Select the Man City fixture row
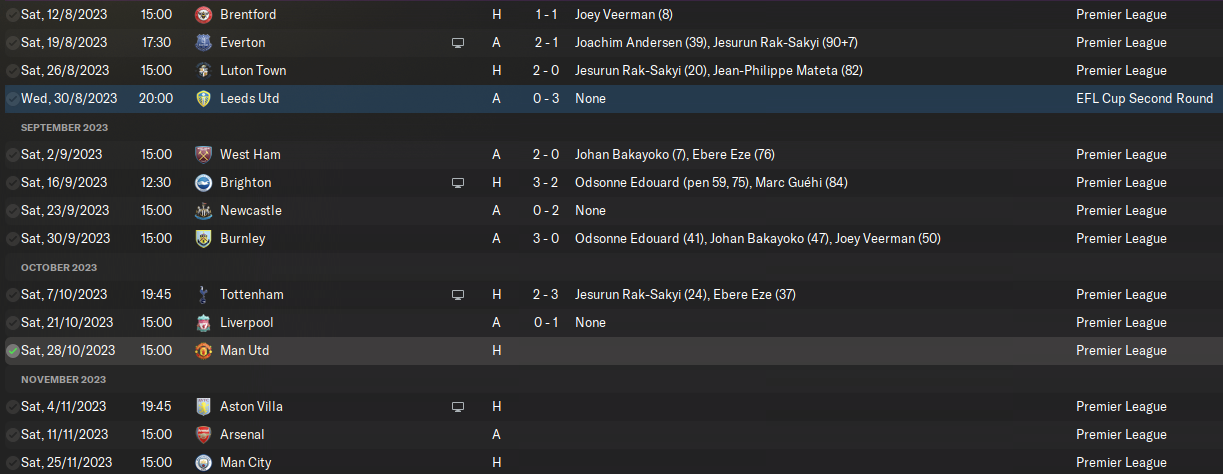 coord(611,463)
